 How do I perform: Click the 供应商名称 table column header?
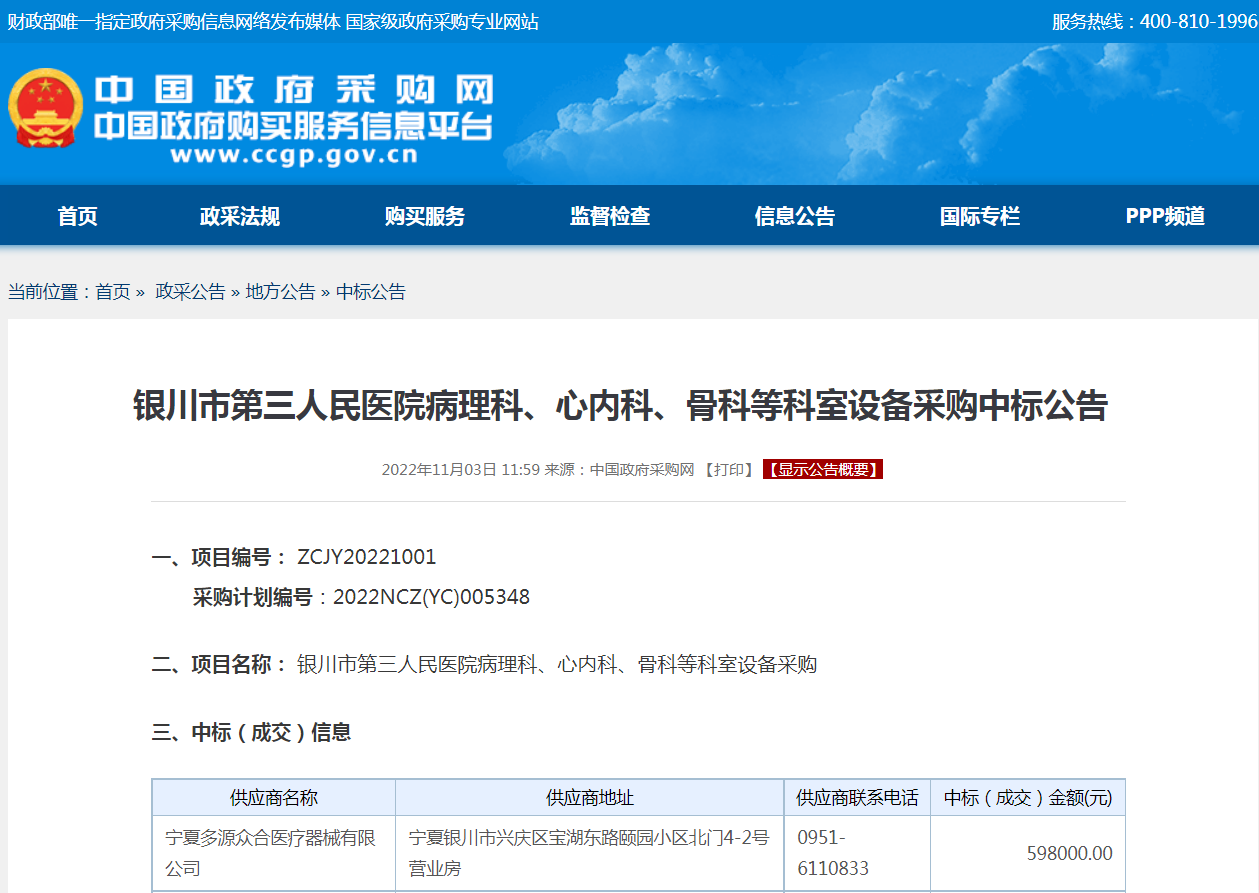pos(274,798)
